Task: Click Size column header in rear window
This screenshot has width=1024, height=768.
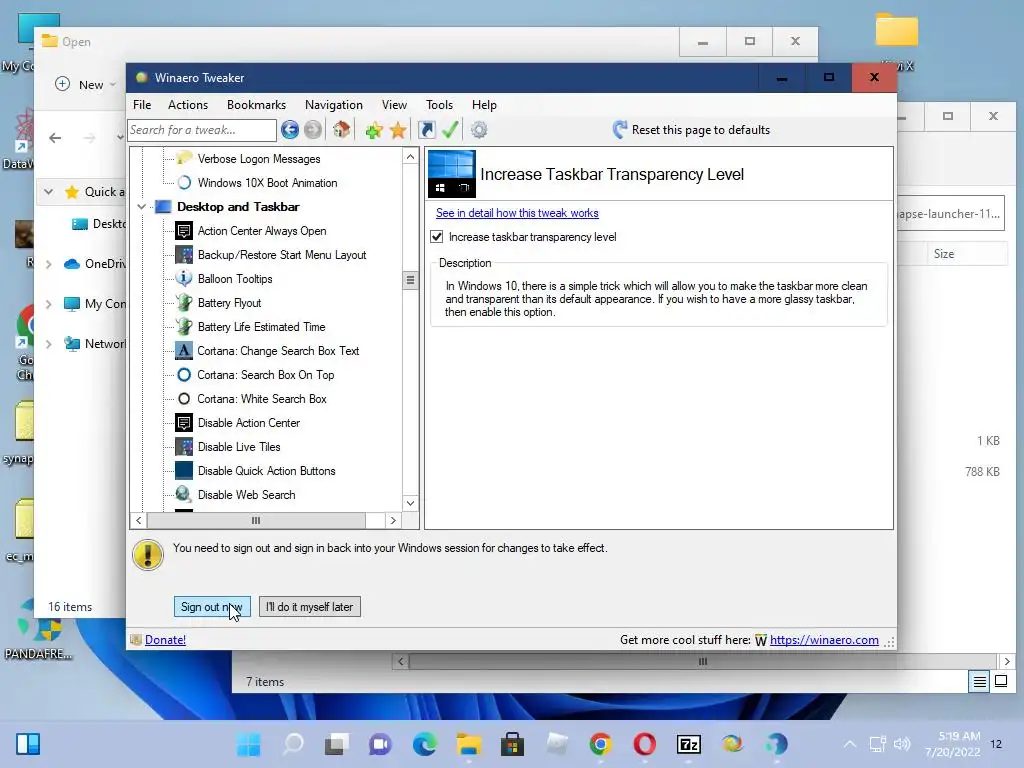Action: click(x=967, y=254)
